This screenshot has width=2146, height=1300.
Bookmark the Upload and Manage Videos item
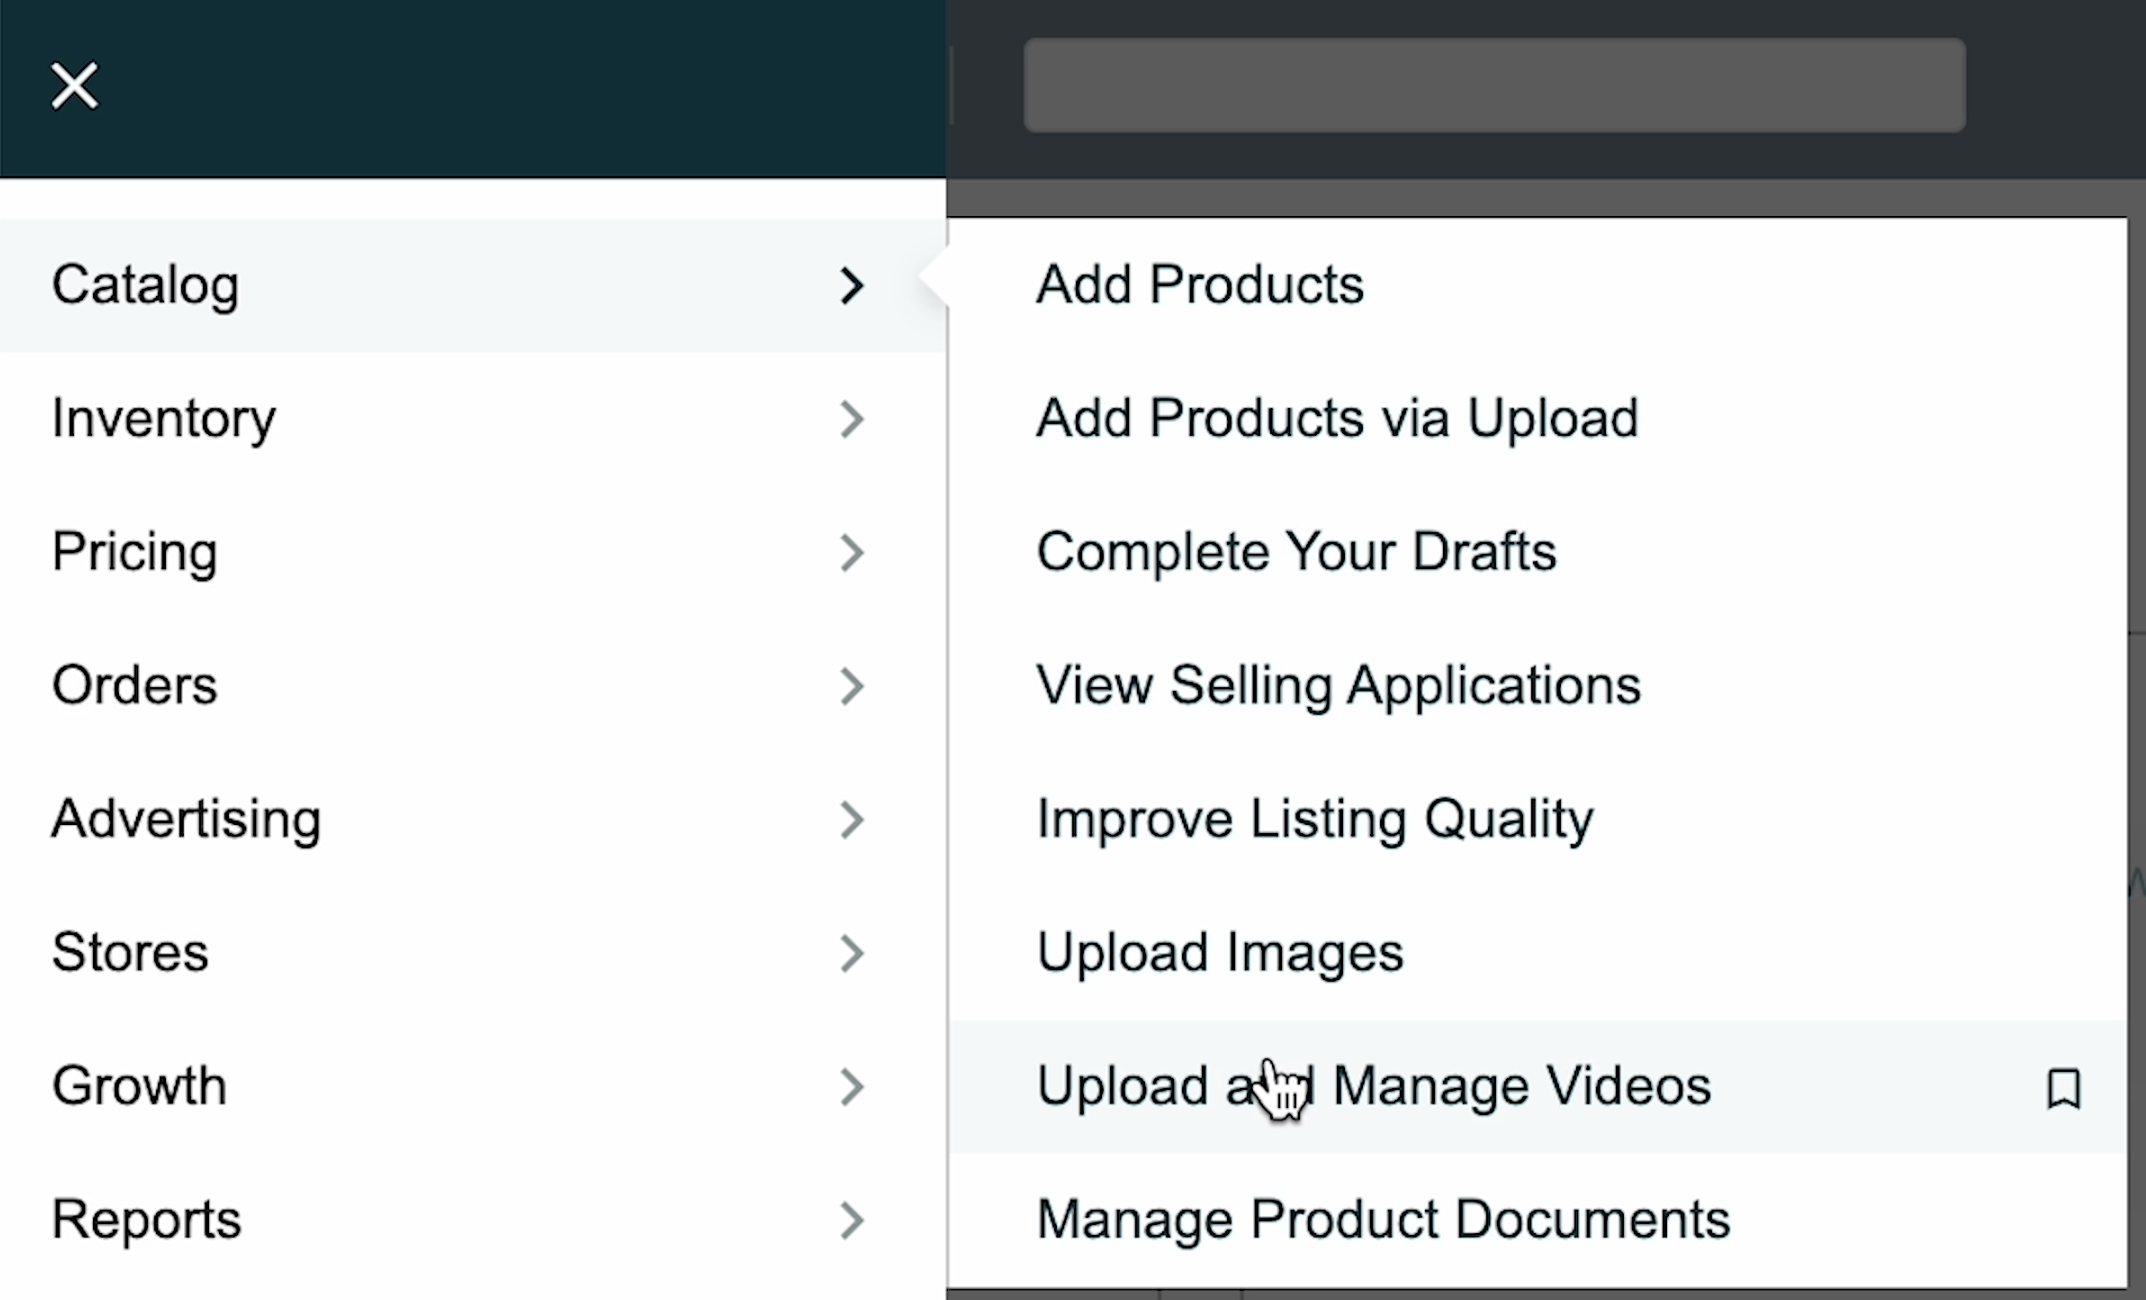tap(2063, 1088)
